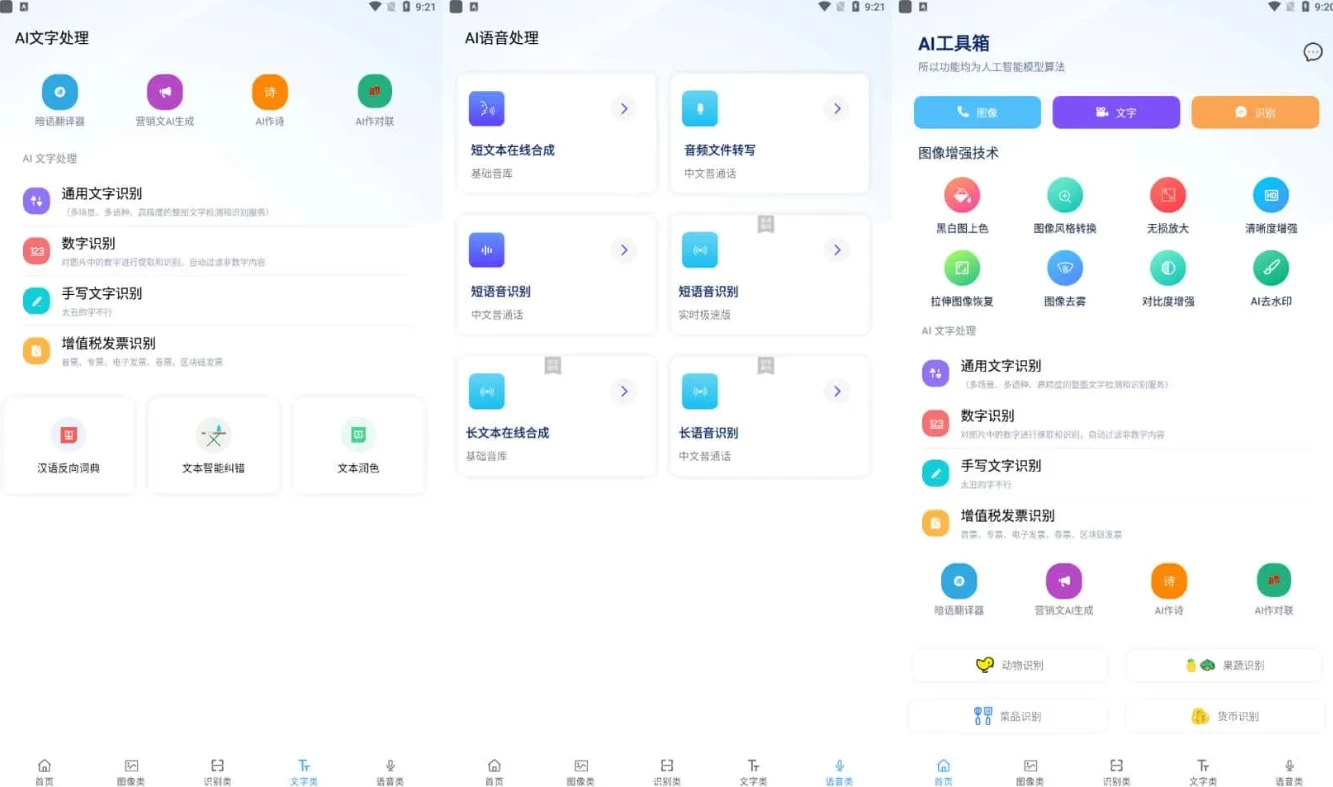
Task: Launch the 无损放大 tool
Action: click(1167, 196)
